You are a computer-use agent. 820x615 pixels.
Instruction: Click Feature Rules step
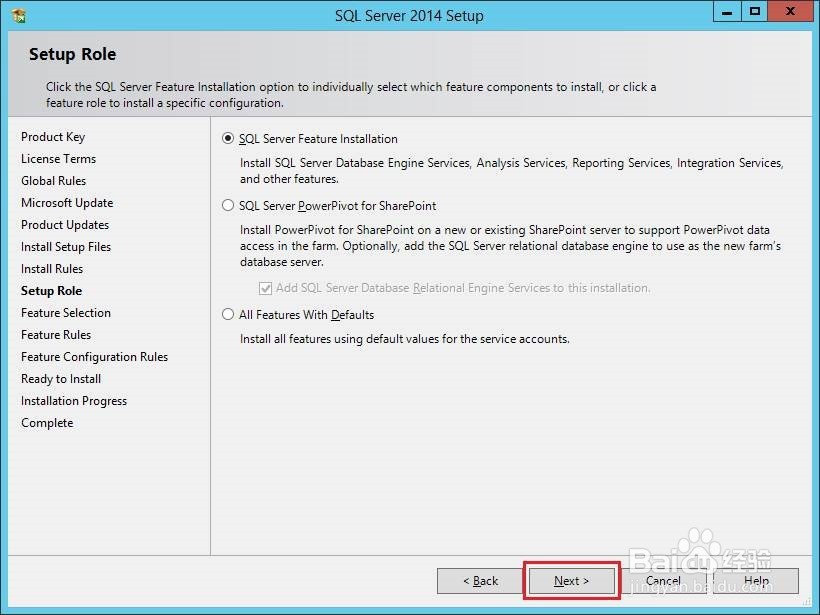(x=56, y=335)
